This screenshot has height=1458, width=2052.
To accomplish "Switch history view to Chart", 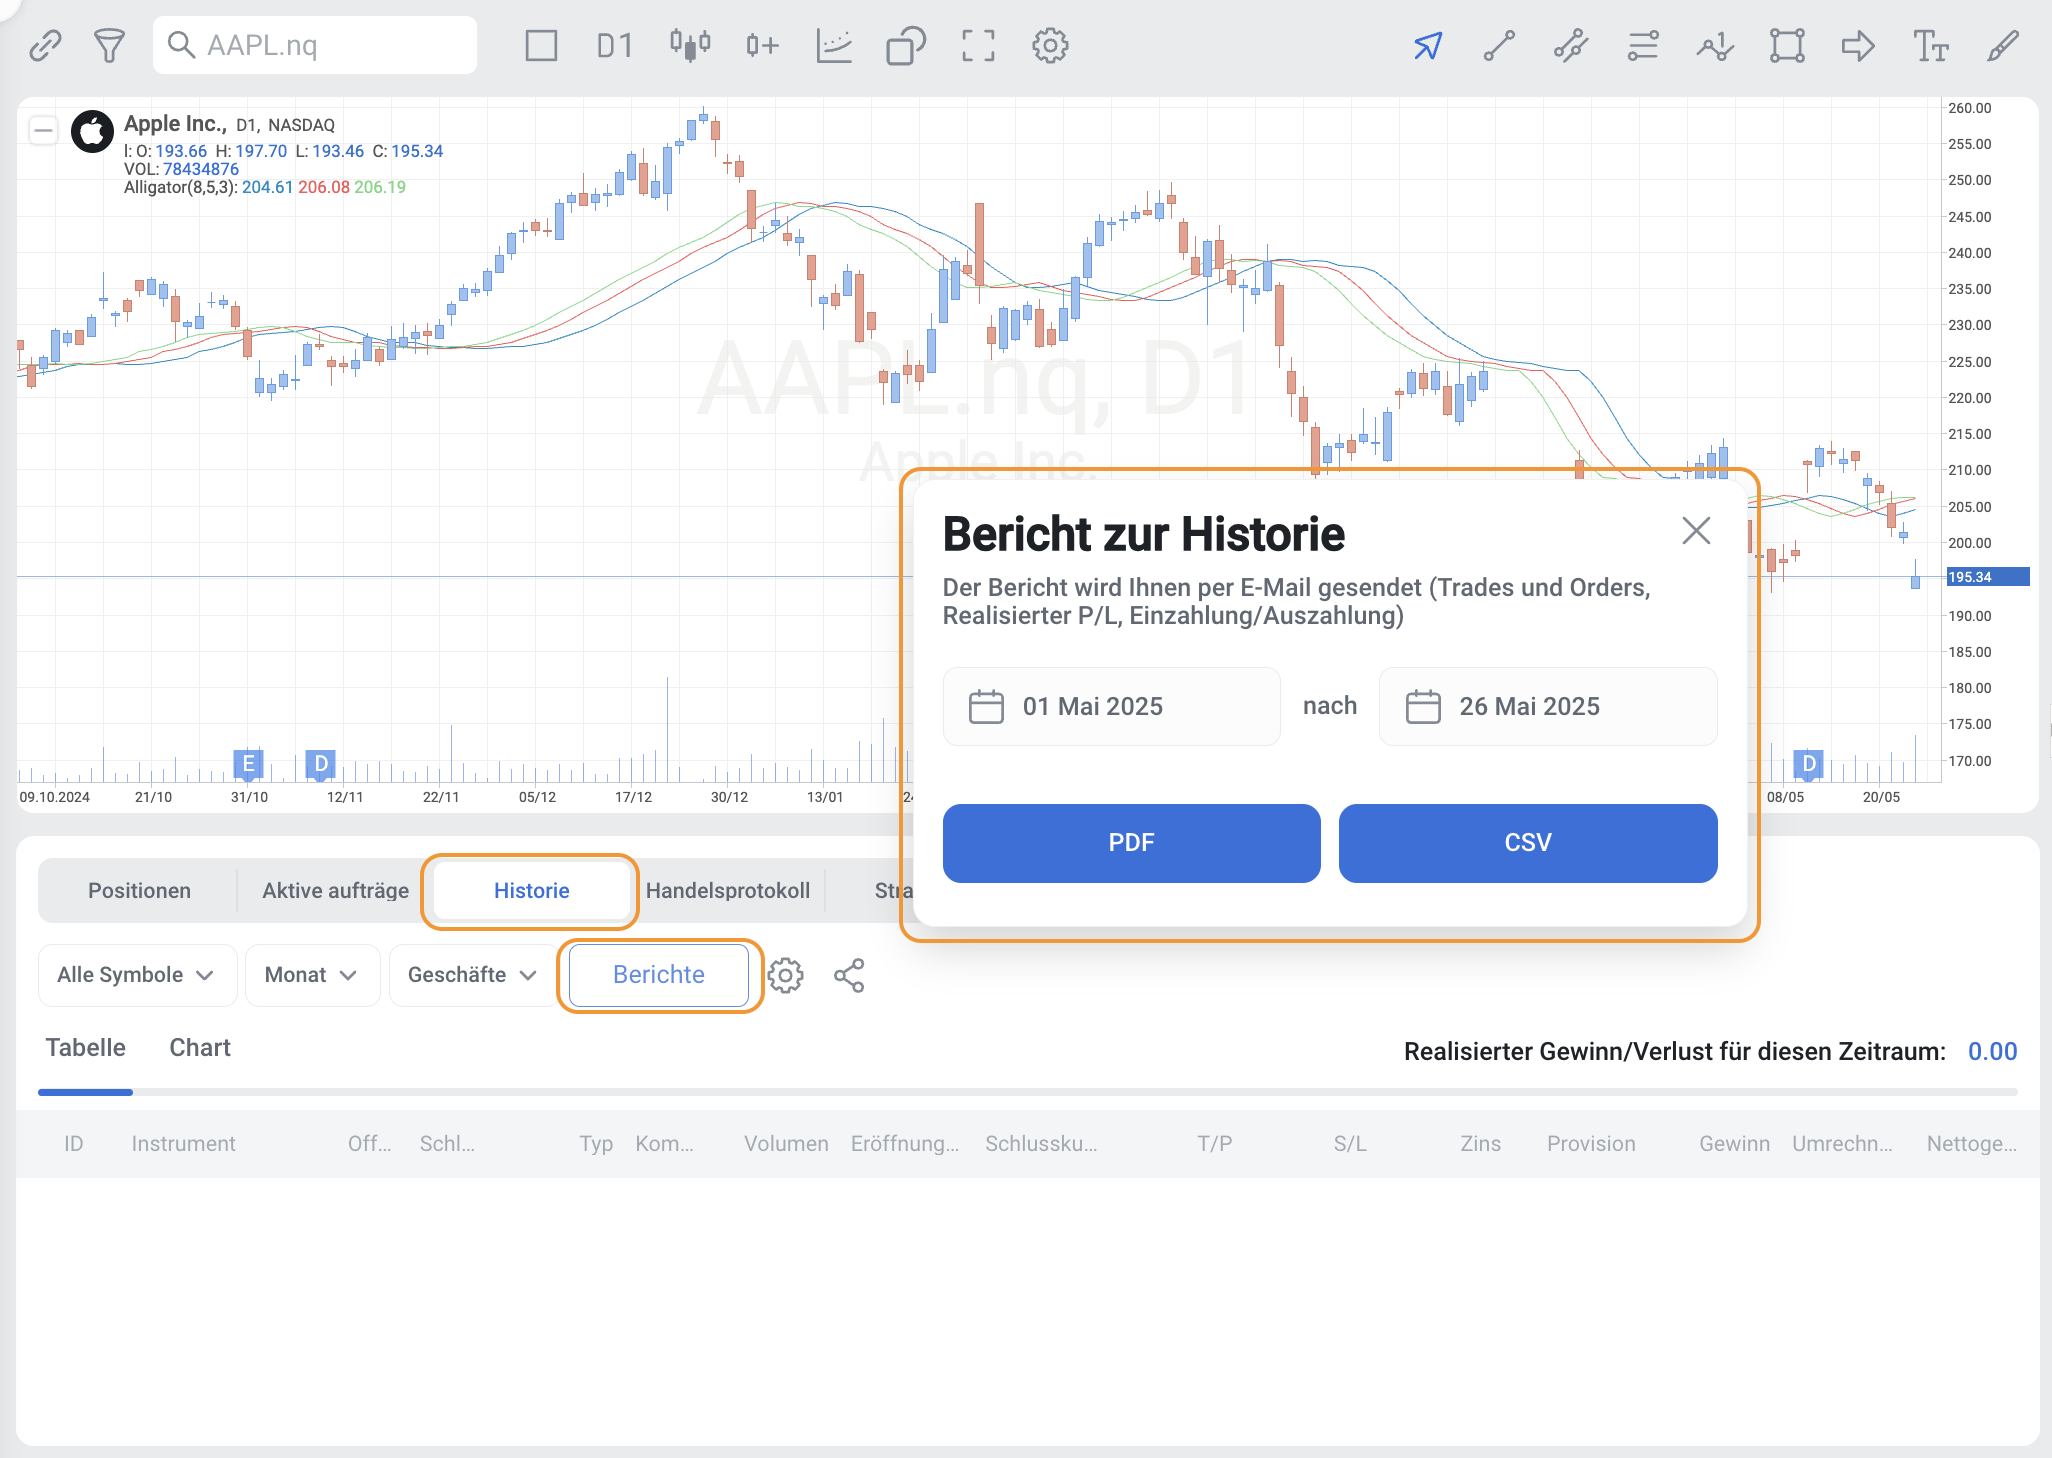I will [200, 1048].
